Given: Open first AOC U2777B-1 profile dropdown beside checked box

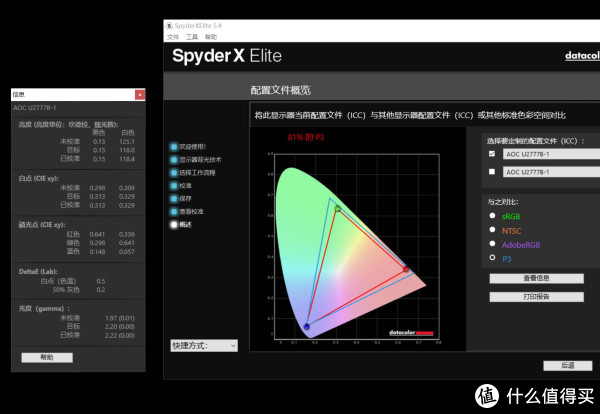Looking at the screenshot, I should 551,154.
